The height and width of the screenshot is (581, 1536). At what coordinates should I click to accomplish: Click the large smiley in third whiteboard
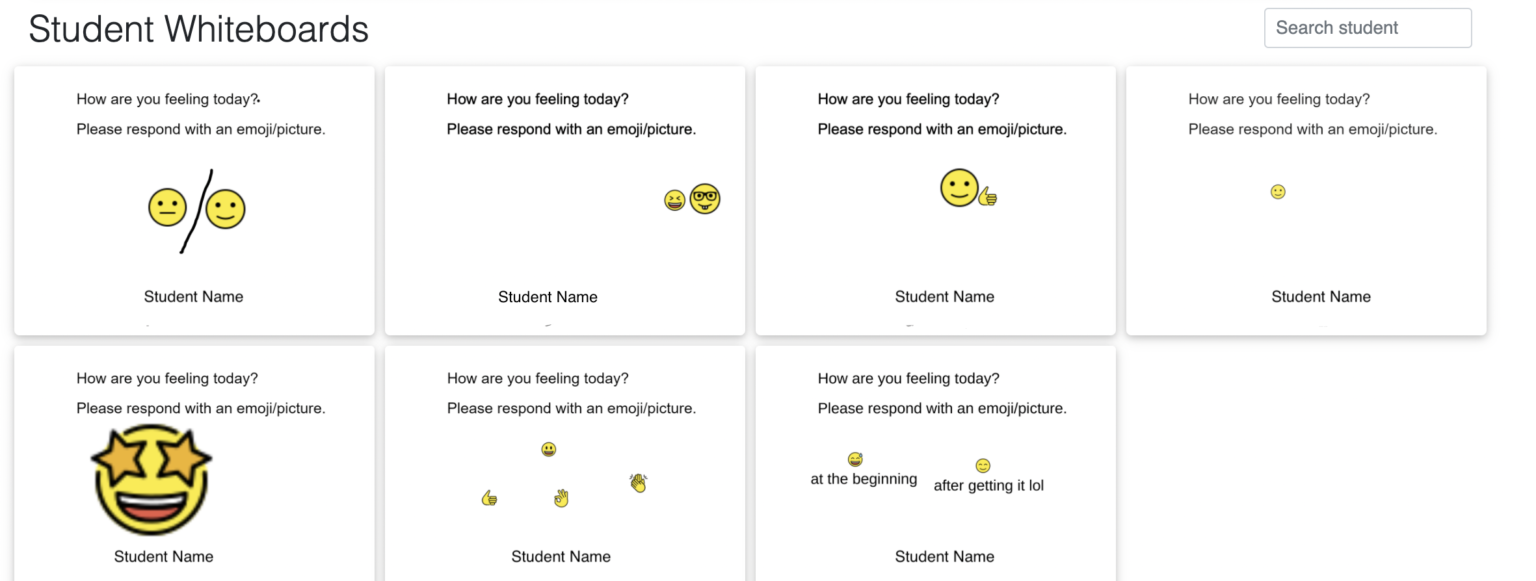(x=959, y=188)
